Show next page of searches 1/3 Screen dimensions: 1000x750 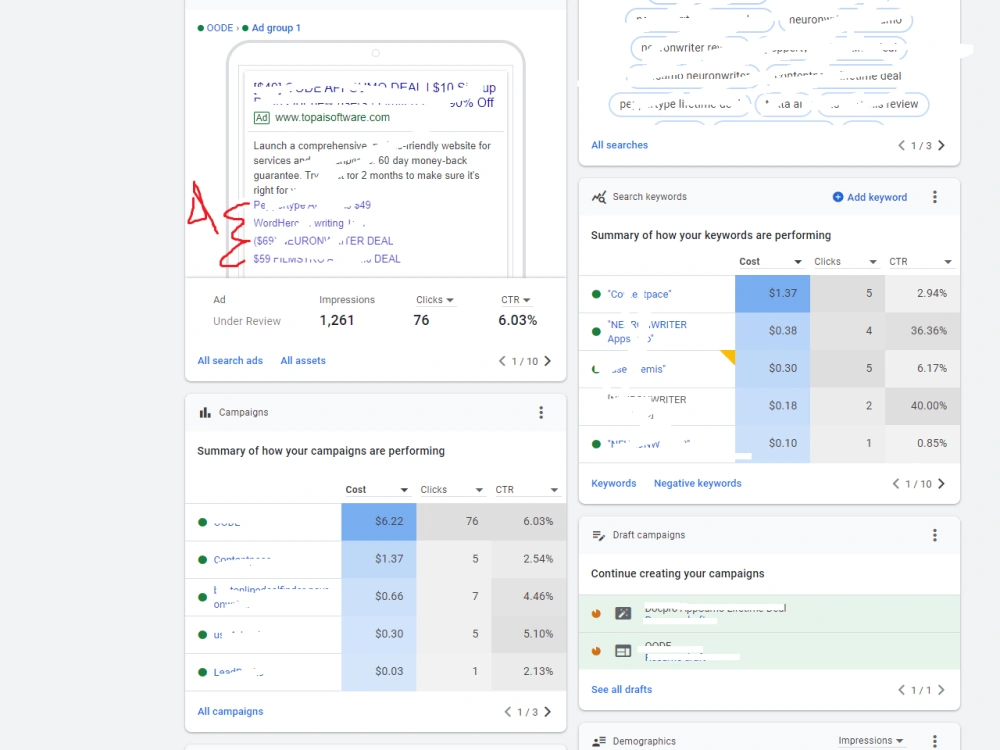tap(941, 145)
